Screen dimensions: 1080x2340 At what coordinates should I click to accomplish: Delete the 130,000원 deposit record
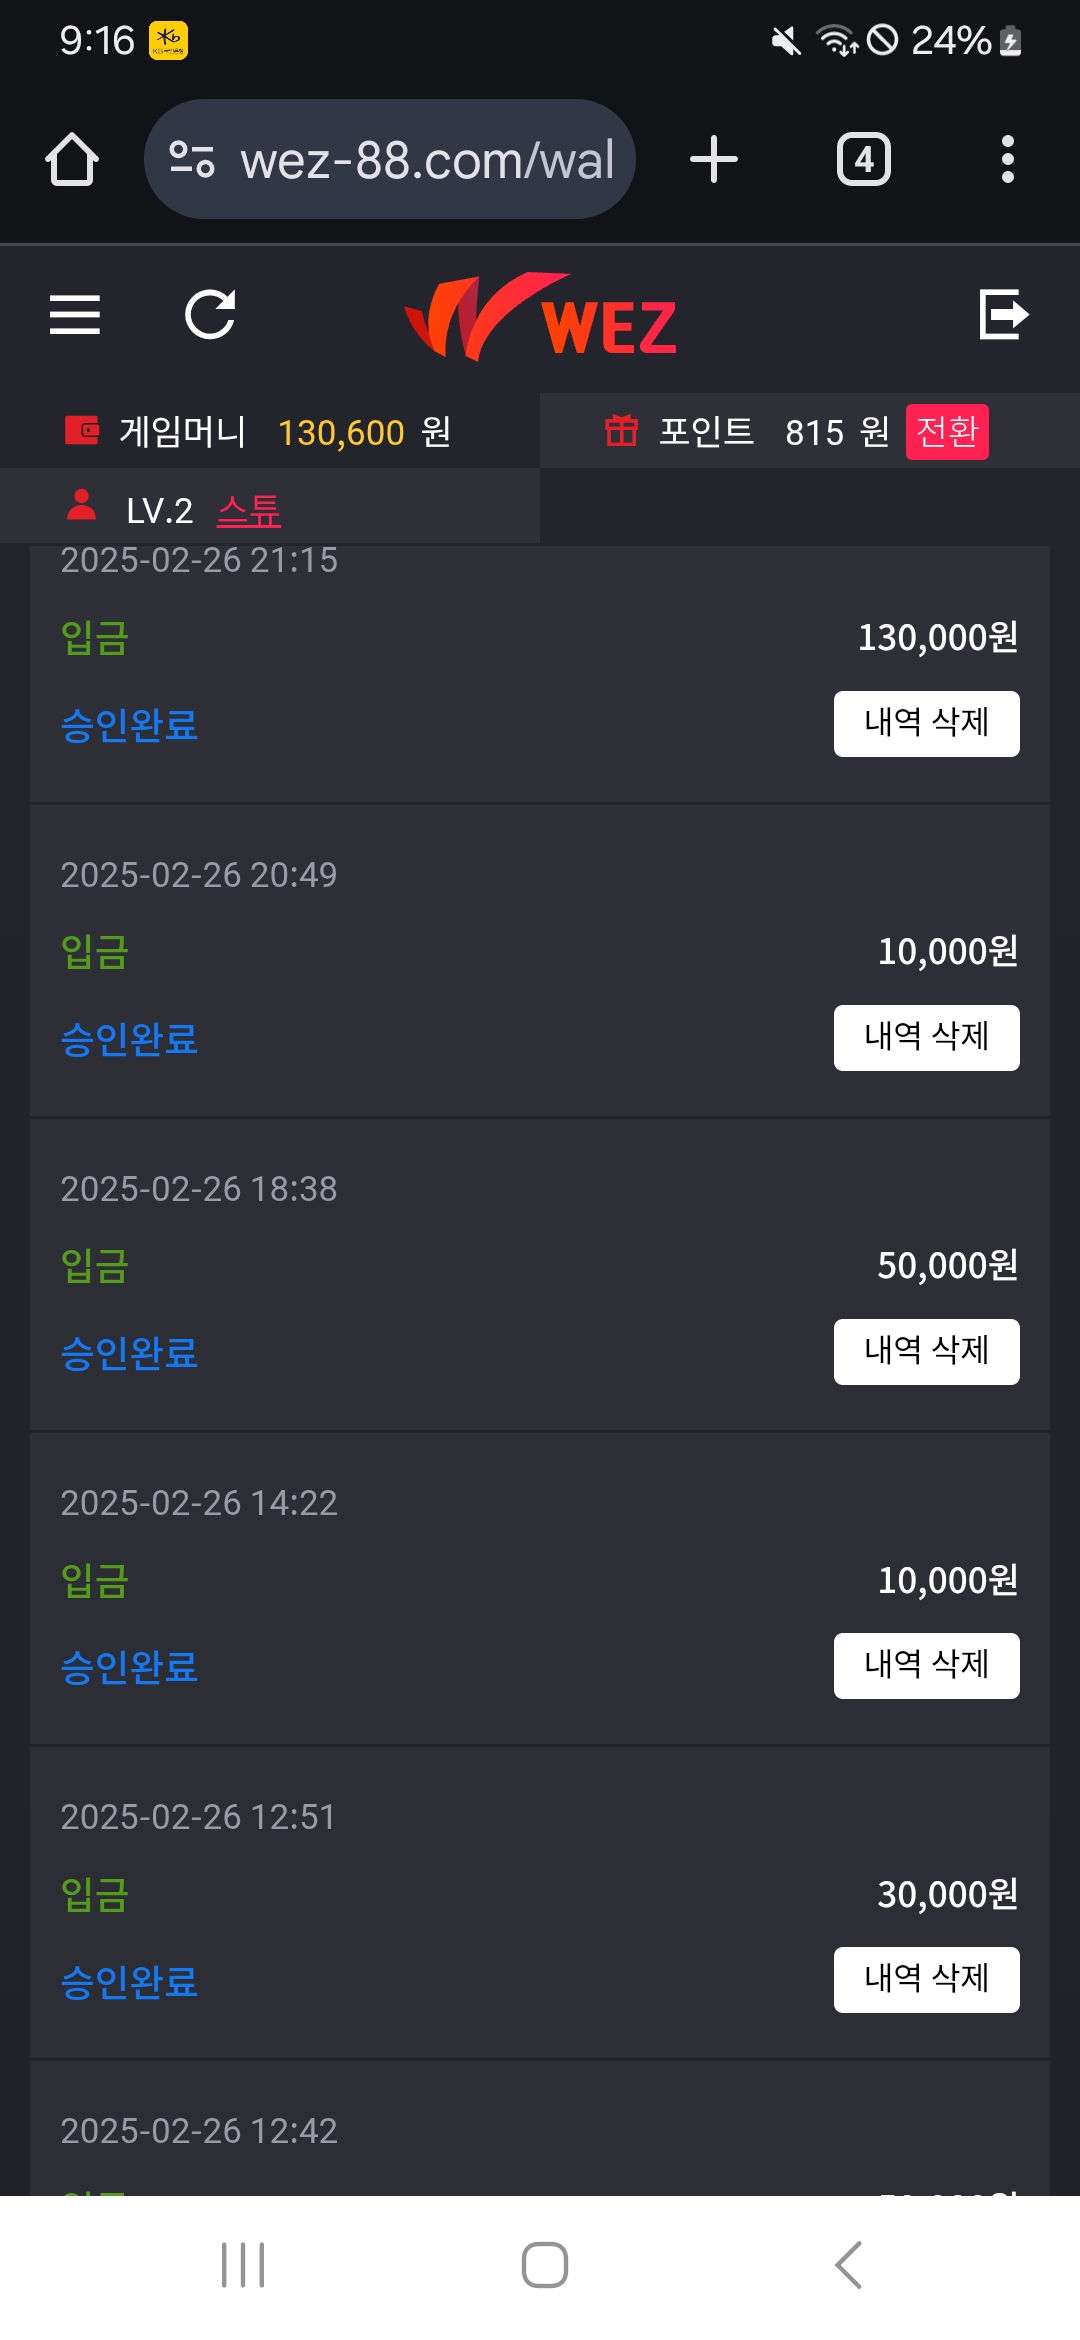click(926, 723)
